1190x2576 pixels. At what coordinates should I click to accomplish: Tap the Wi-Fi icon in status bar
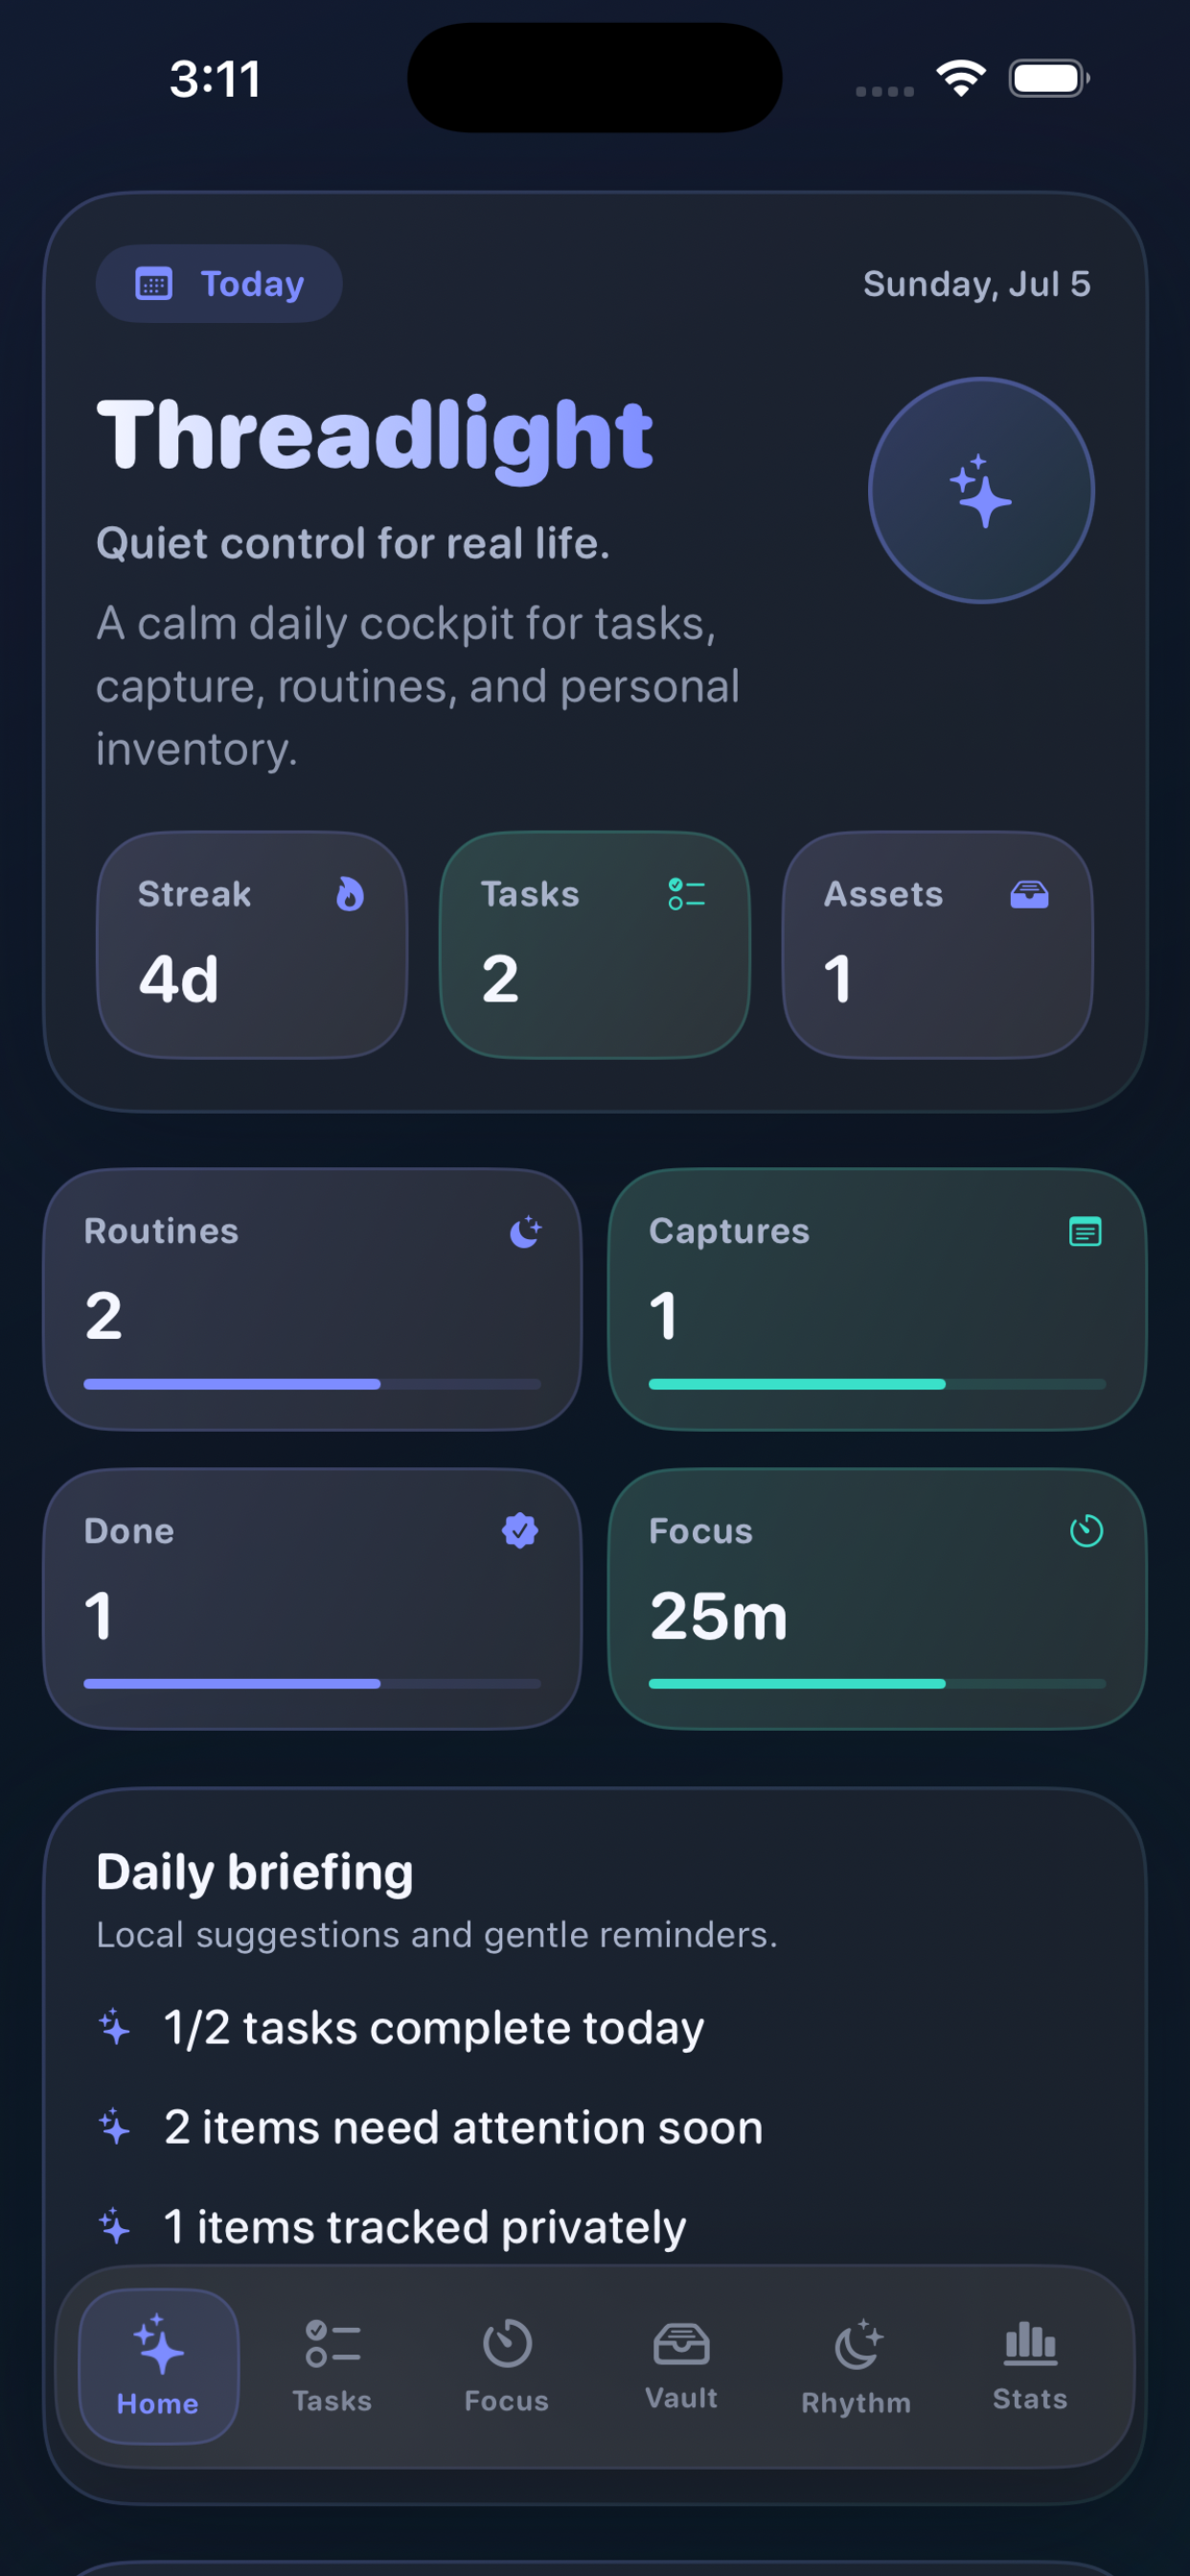961,78
